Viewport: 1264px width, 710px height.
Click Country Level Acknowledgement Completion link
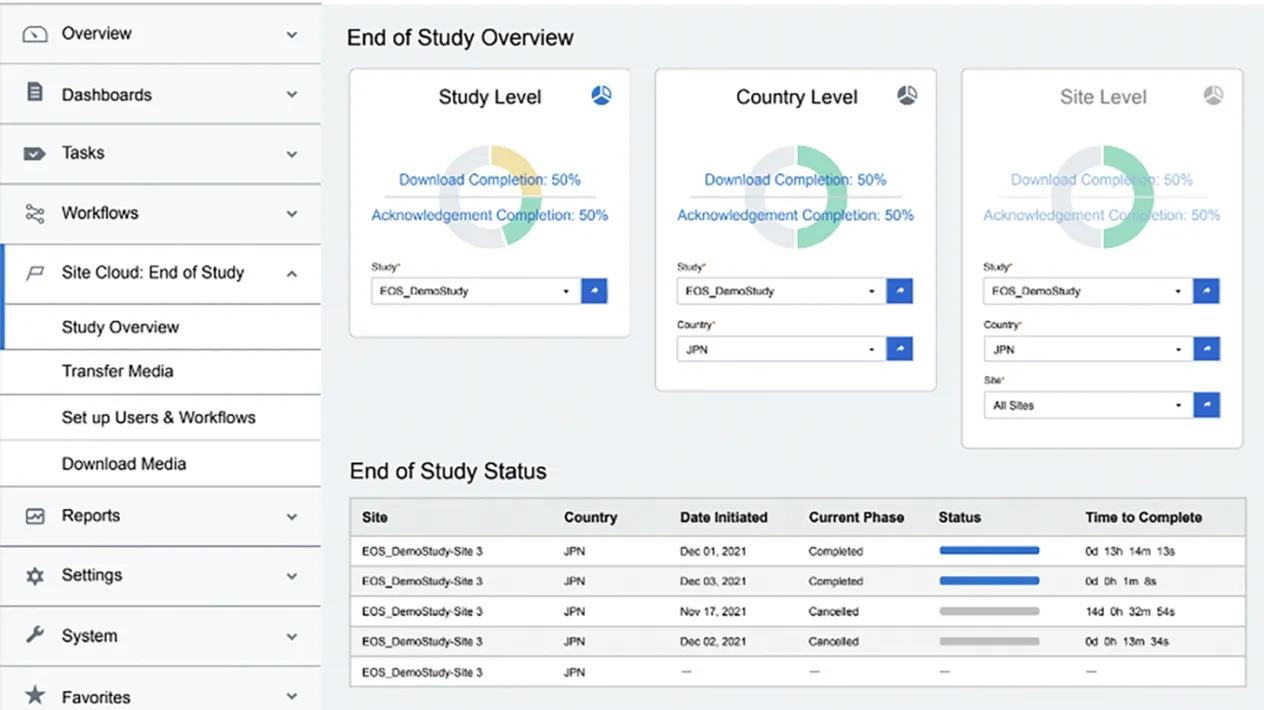click(795, 215)
